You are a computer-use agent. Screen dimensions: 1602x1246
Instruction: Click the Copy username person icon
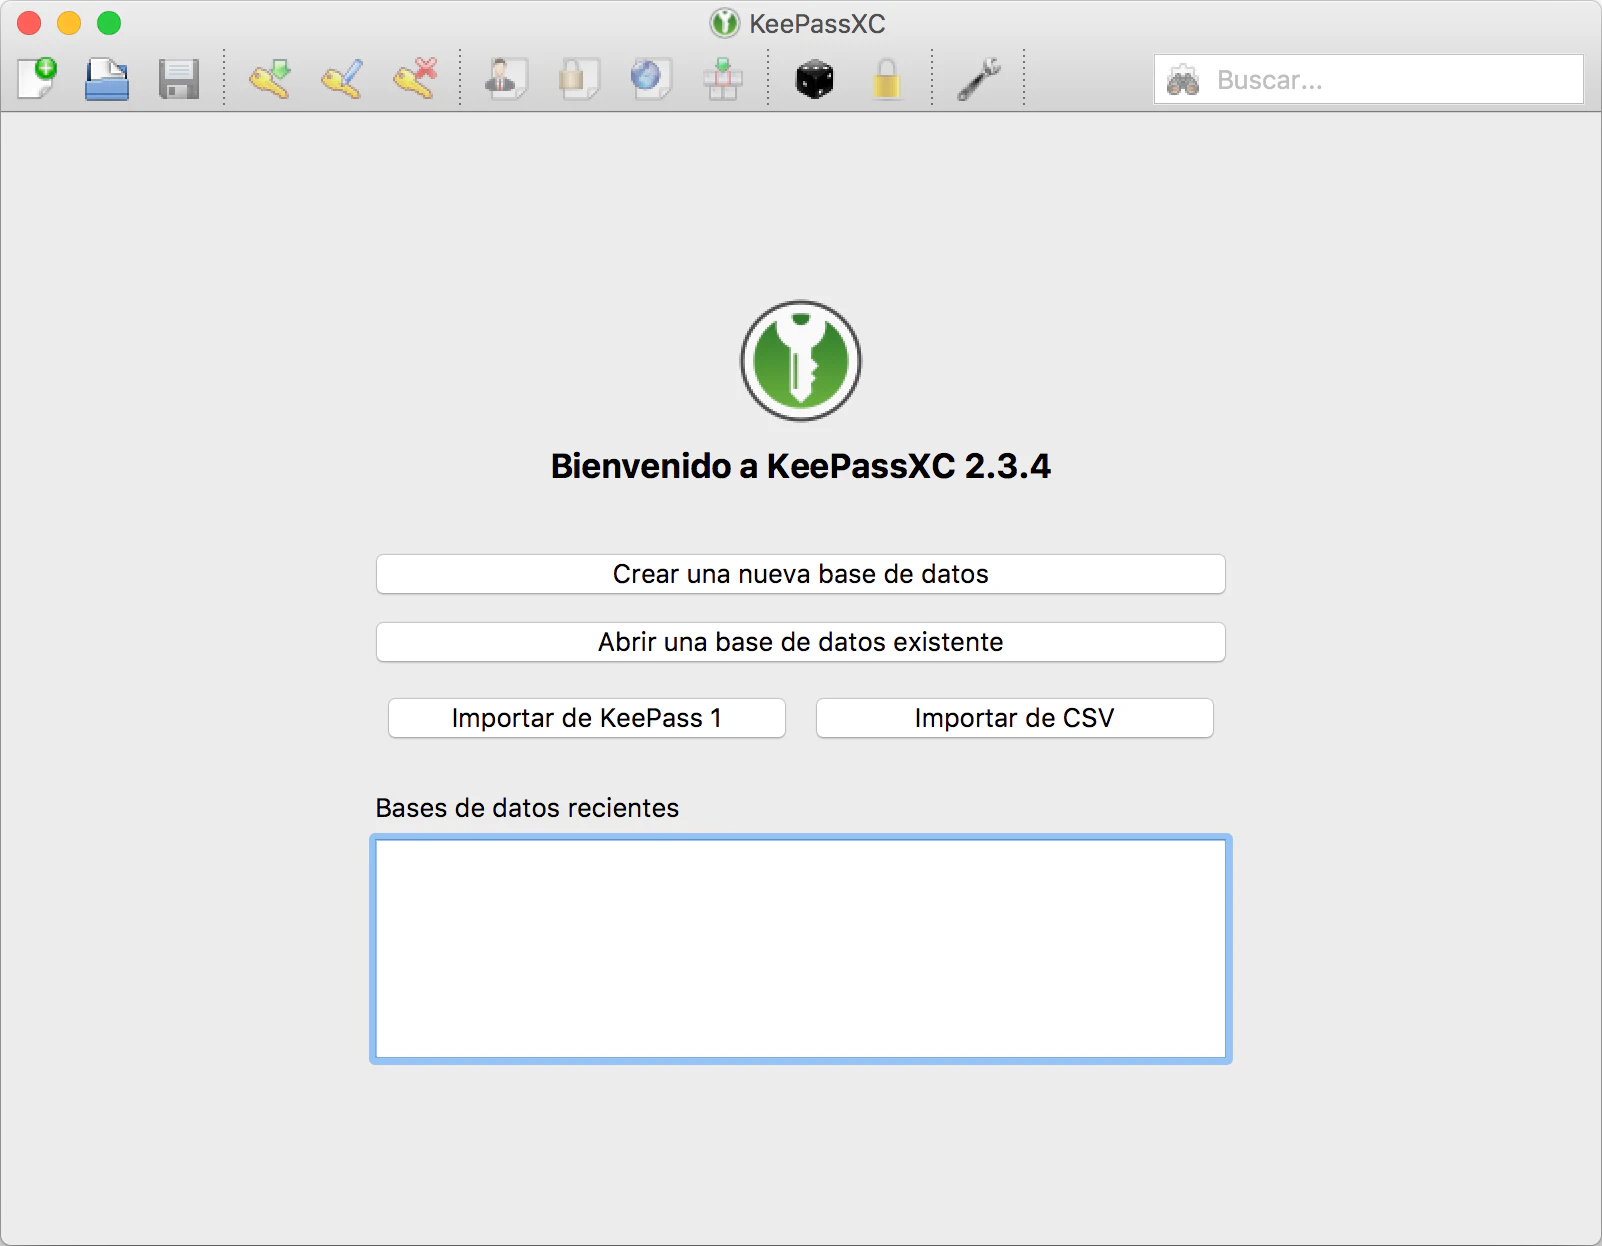click(x=506, y=79)
